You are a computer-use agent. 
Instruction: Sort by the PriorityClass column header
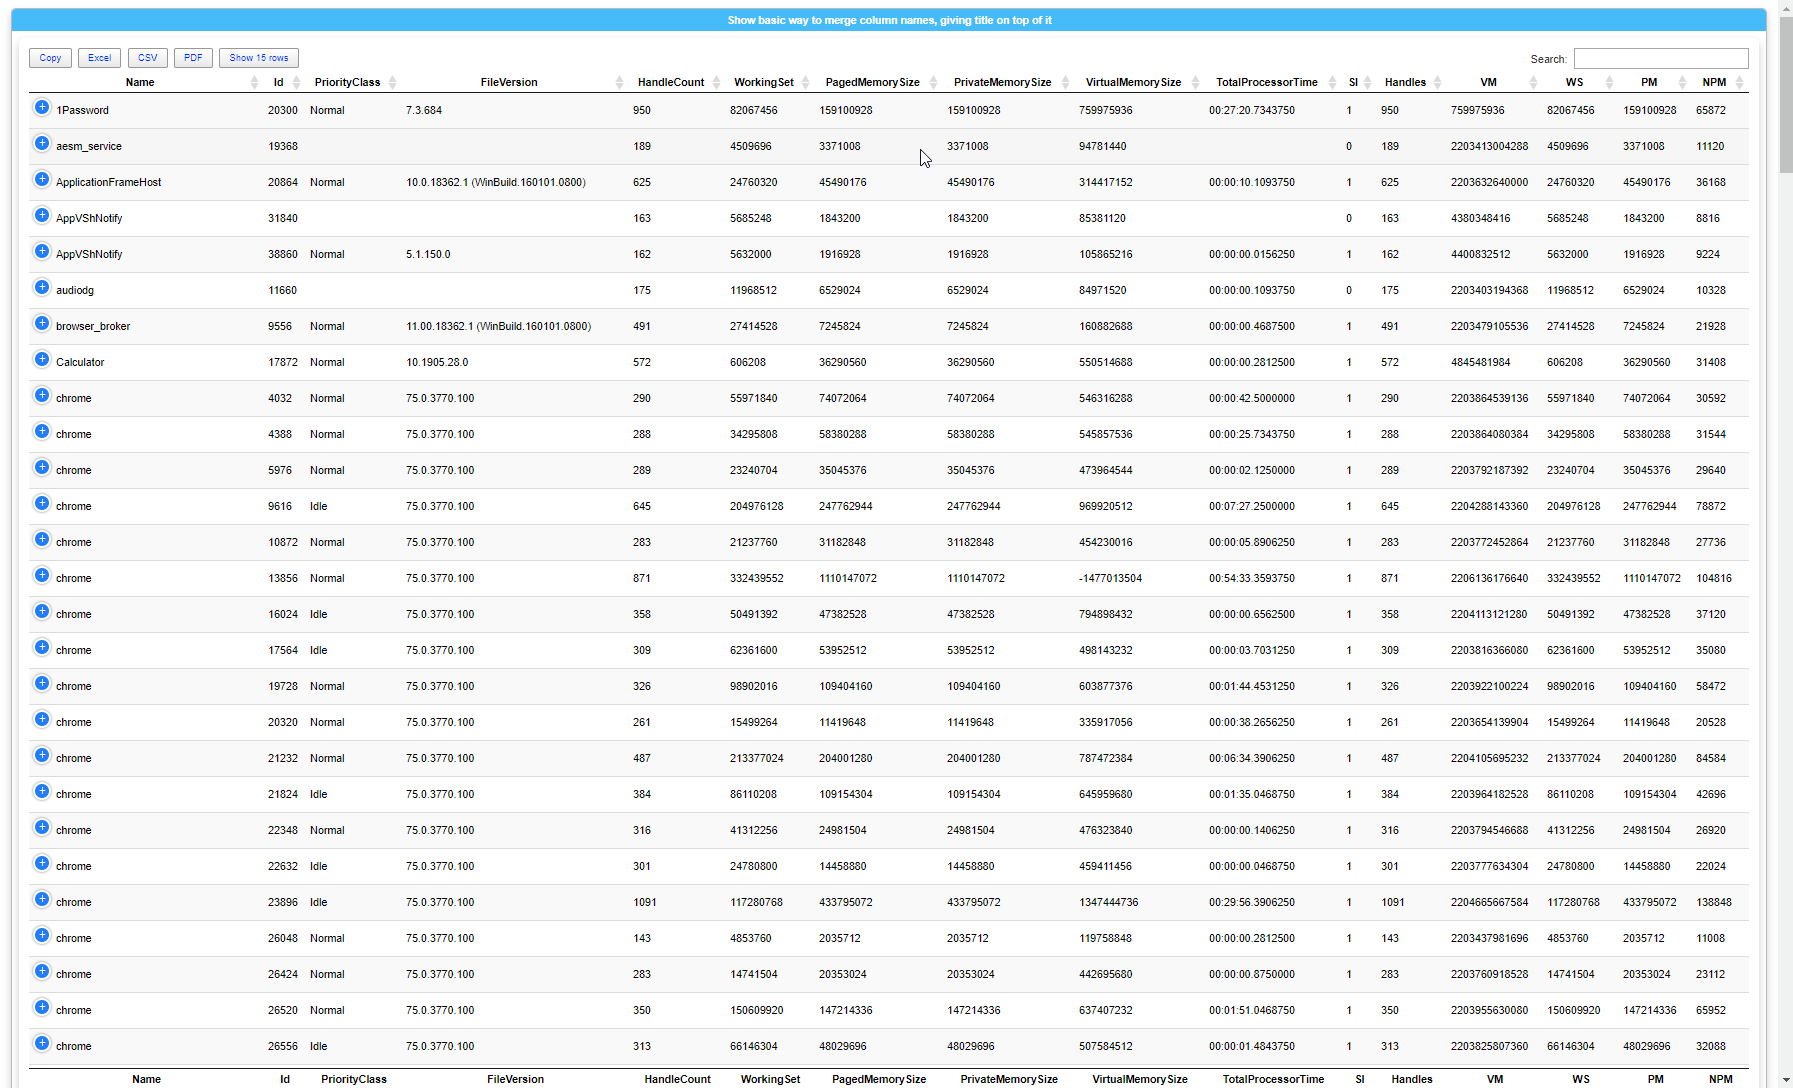pos(347,82)
